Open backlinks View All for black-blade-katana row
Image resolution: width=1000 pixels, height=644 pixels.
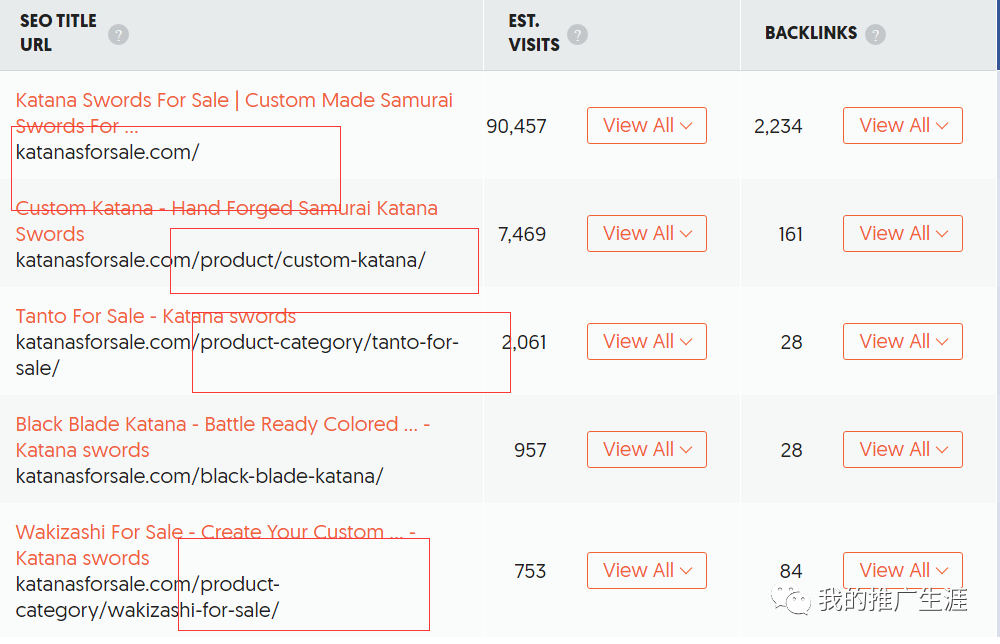[x=902, y=450]
